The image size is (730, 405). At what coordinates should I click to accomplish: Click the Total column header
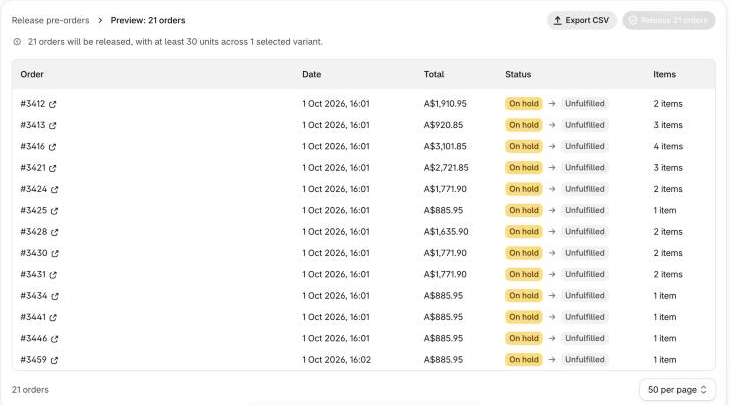pyautogui.click(x=434, y=74)
